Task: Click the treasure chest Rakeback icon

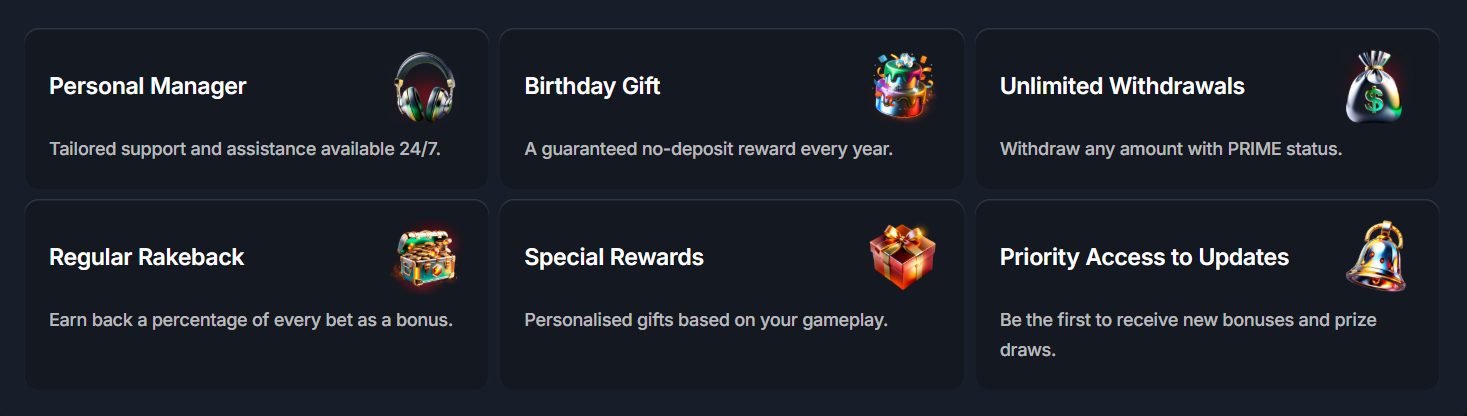Action: (x=424, y=259)
